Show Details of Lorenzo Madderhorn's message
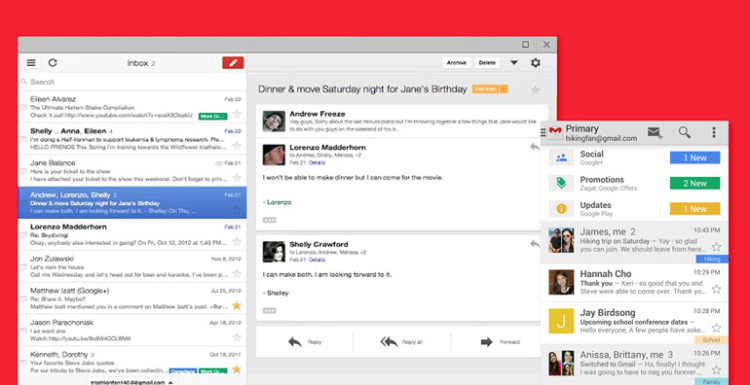750x385 pixels. (317, 163)
